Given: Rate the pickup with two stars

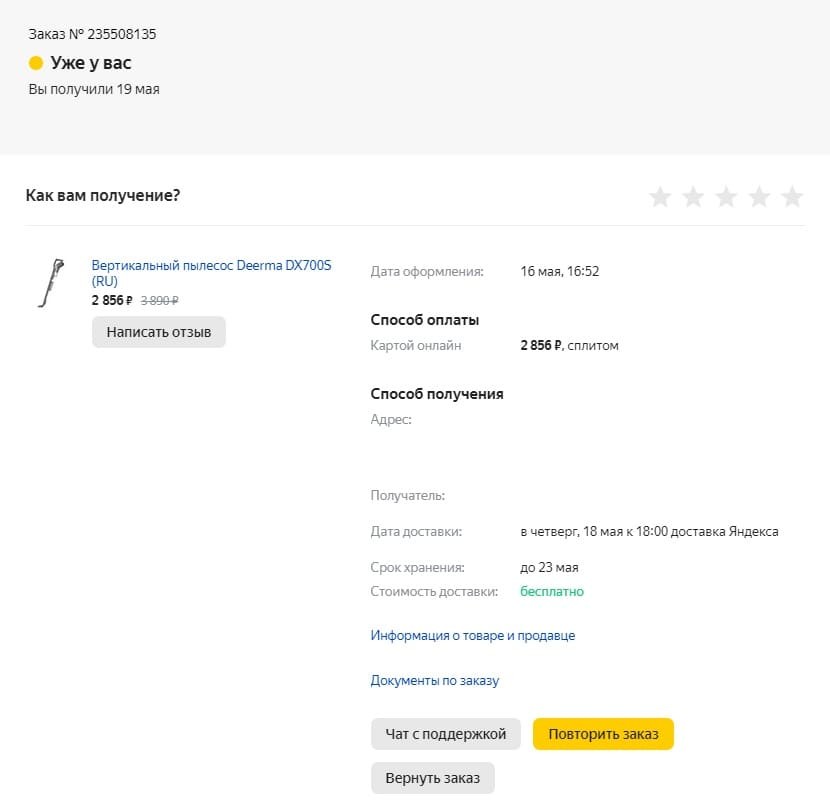Looking at the screenshot, I should (693, 196).
